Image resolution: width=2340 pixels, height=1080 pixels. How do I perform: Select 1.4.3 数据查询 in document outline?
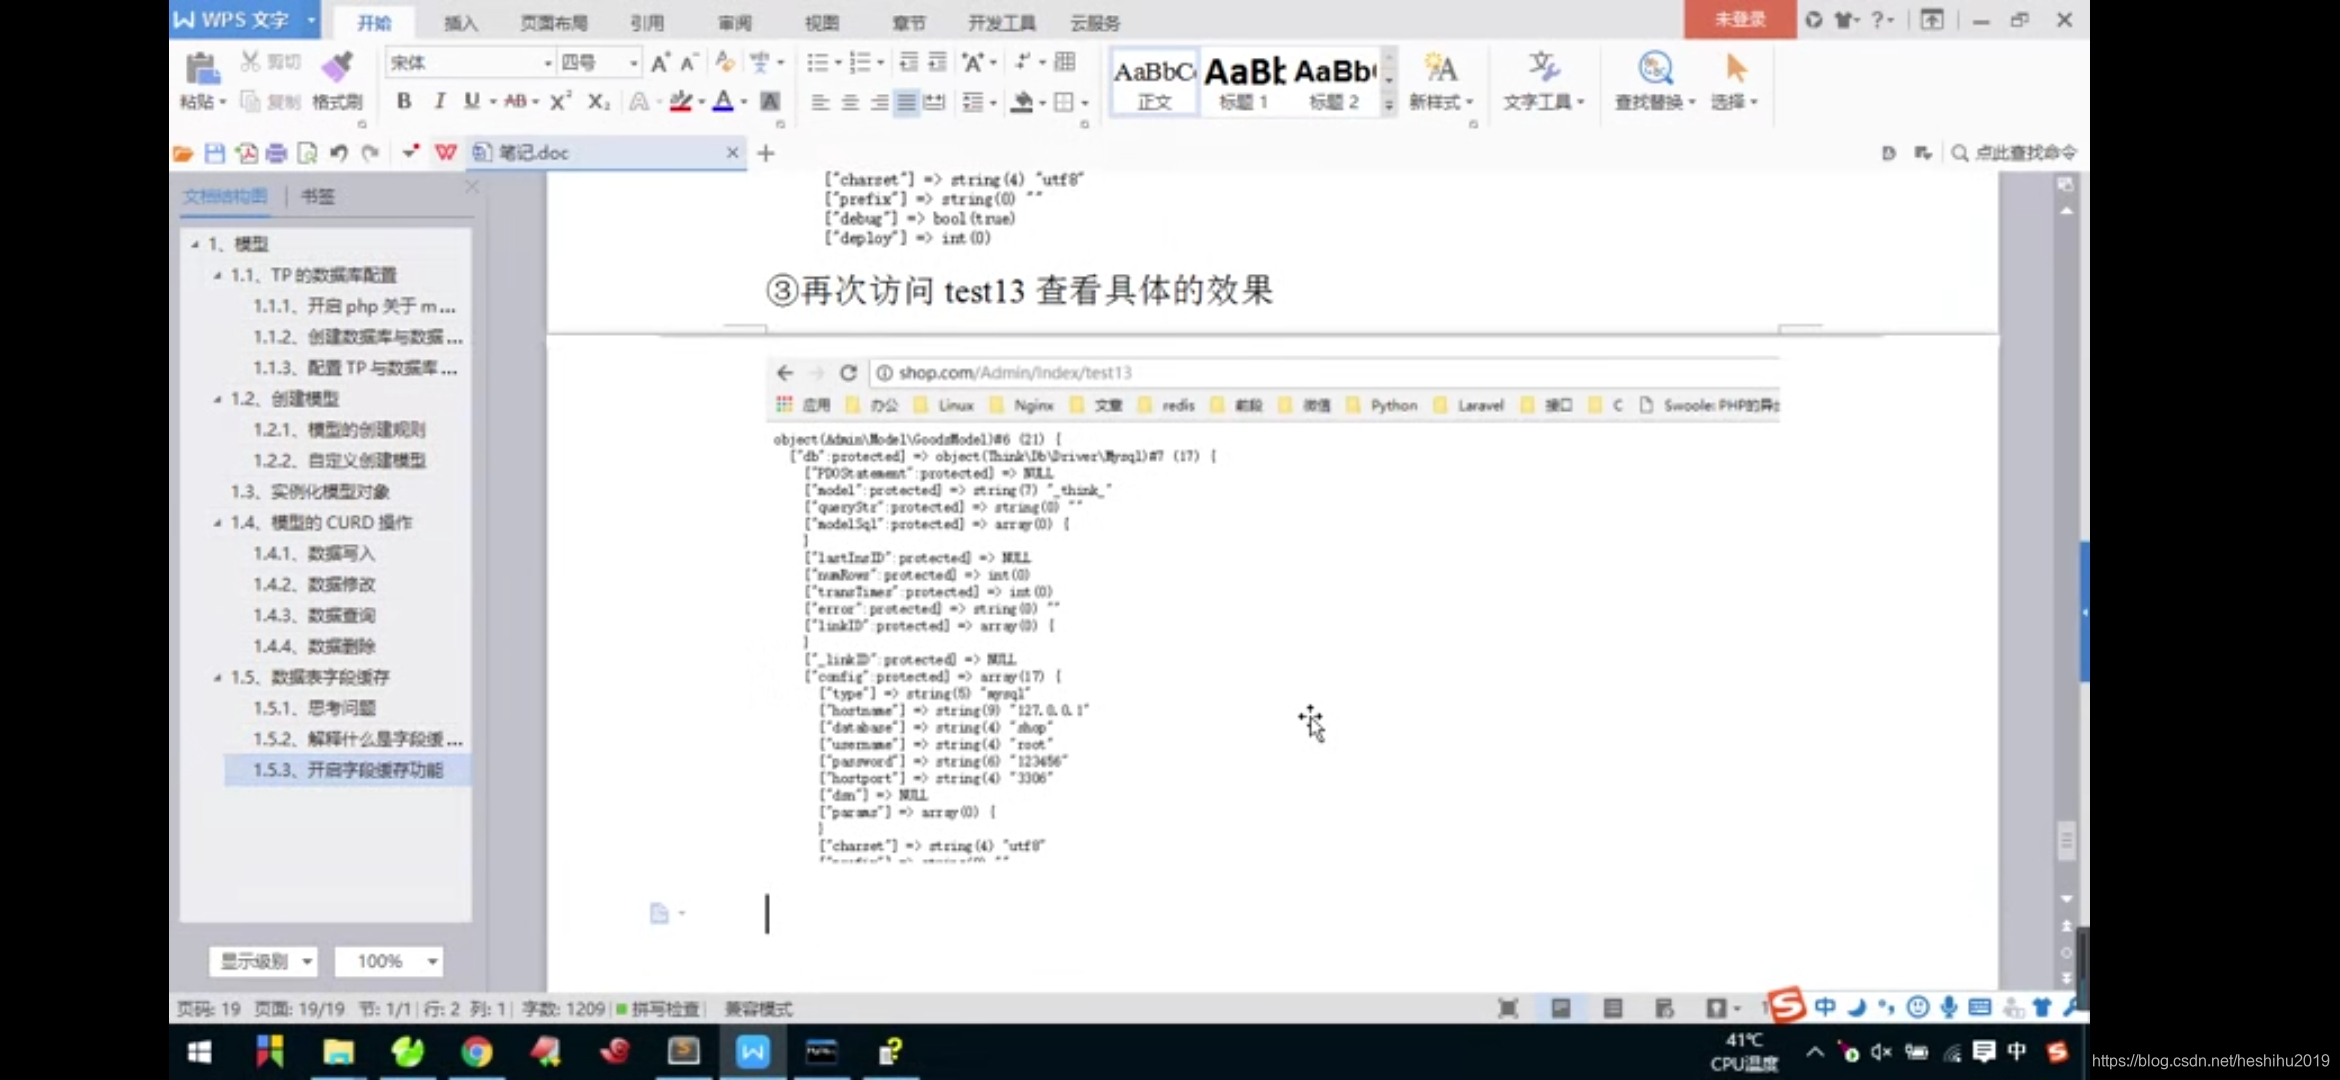[314, 615]
